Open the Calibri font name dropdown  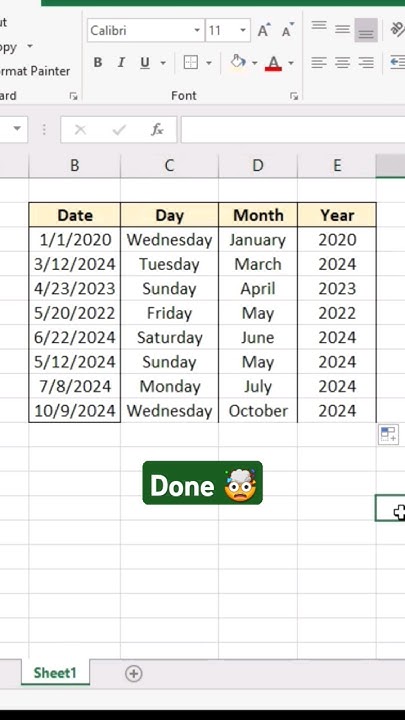point(197,31)
